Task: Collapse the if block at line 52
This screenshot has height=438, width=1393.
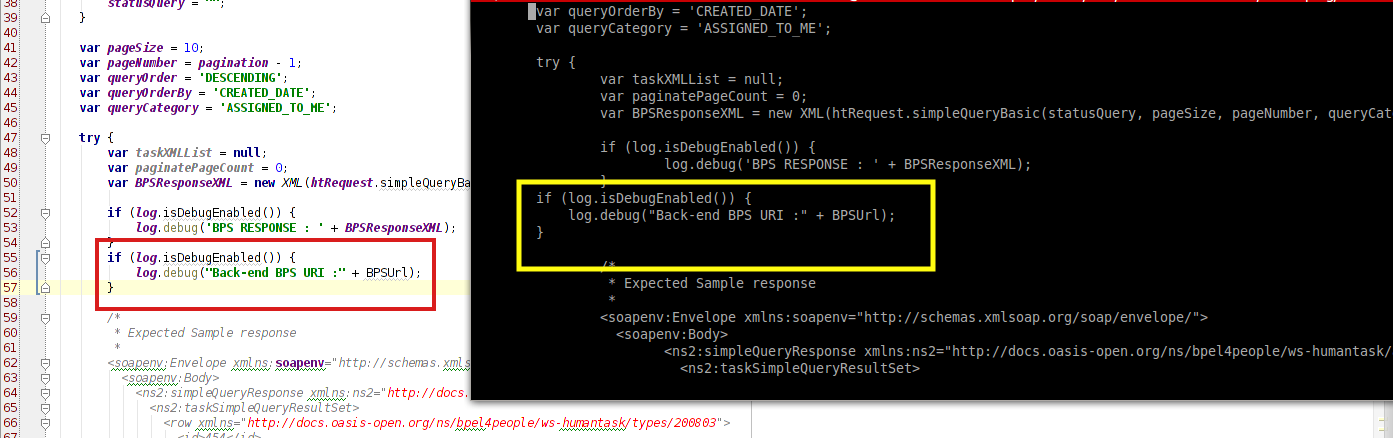Action: coord(45,213)
